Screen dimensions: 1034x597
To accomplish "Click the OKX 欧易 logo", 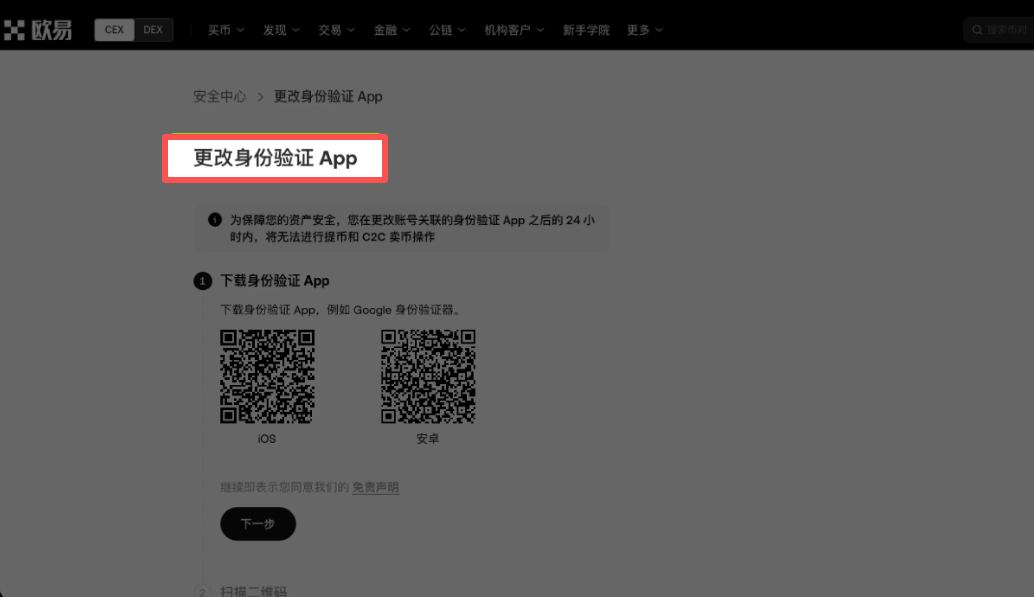I will pos(38,30).
